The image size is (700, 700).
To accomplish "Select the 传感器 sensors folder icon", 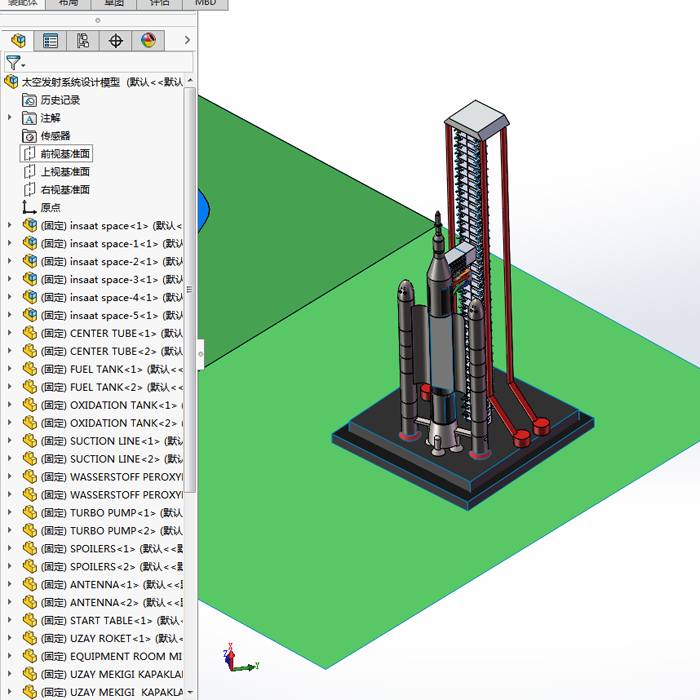I will (29, 136).
